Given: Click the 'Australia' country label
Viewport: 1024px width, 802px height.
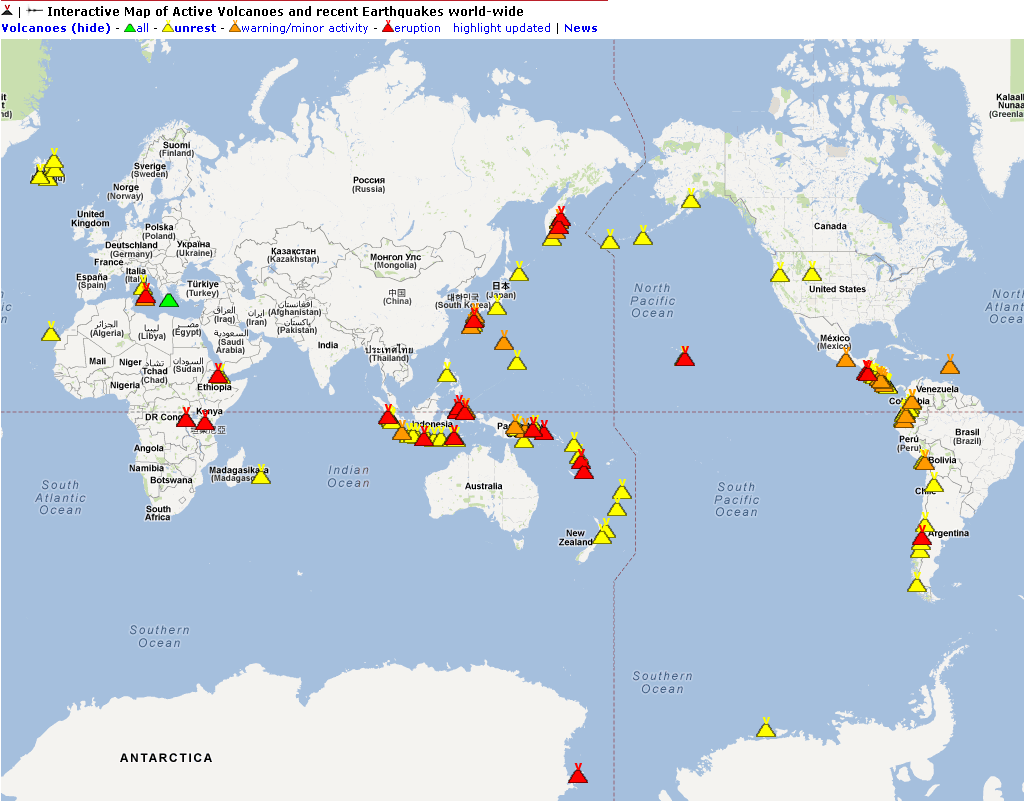Looking at the screenshot, I should coord(484,486).
